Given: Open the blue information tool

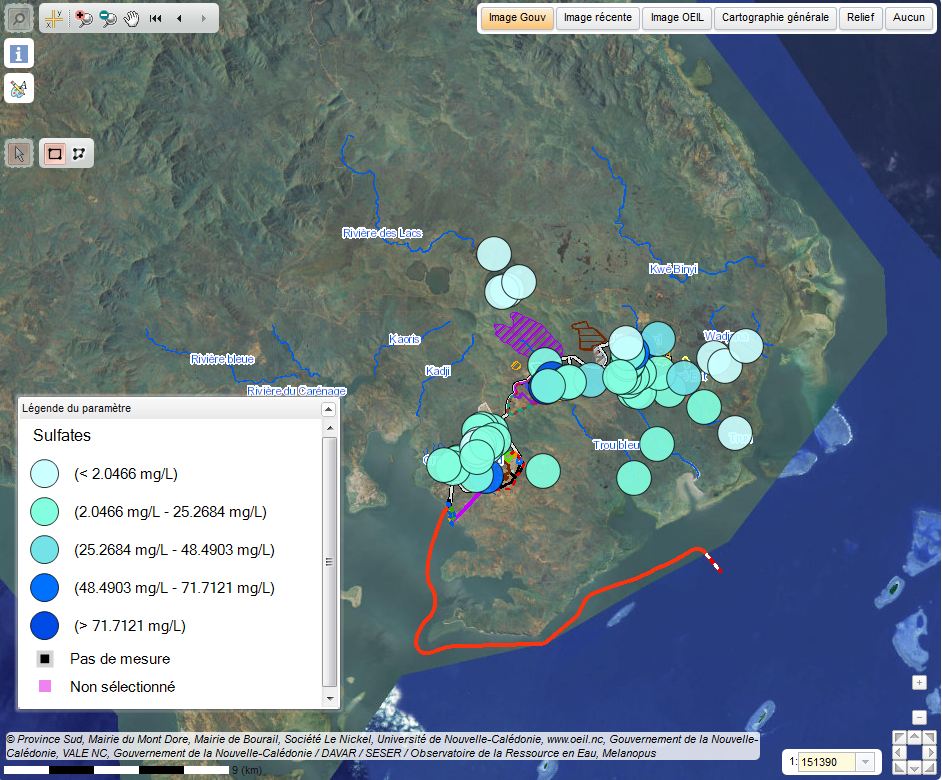Looking at the screenshot, I should tap(19, 54).
